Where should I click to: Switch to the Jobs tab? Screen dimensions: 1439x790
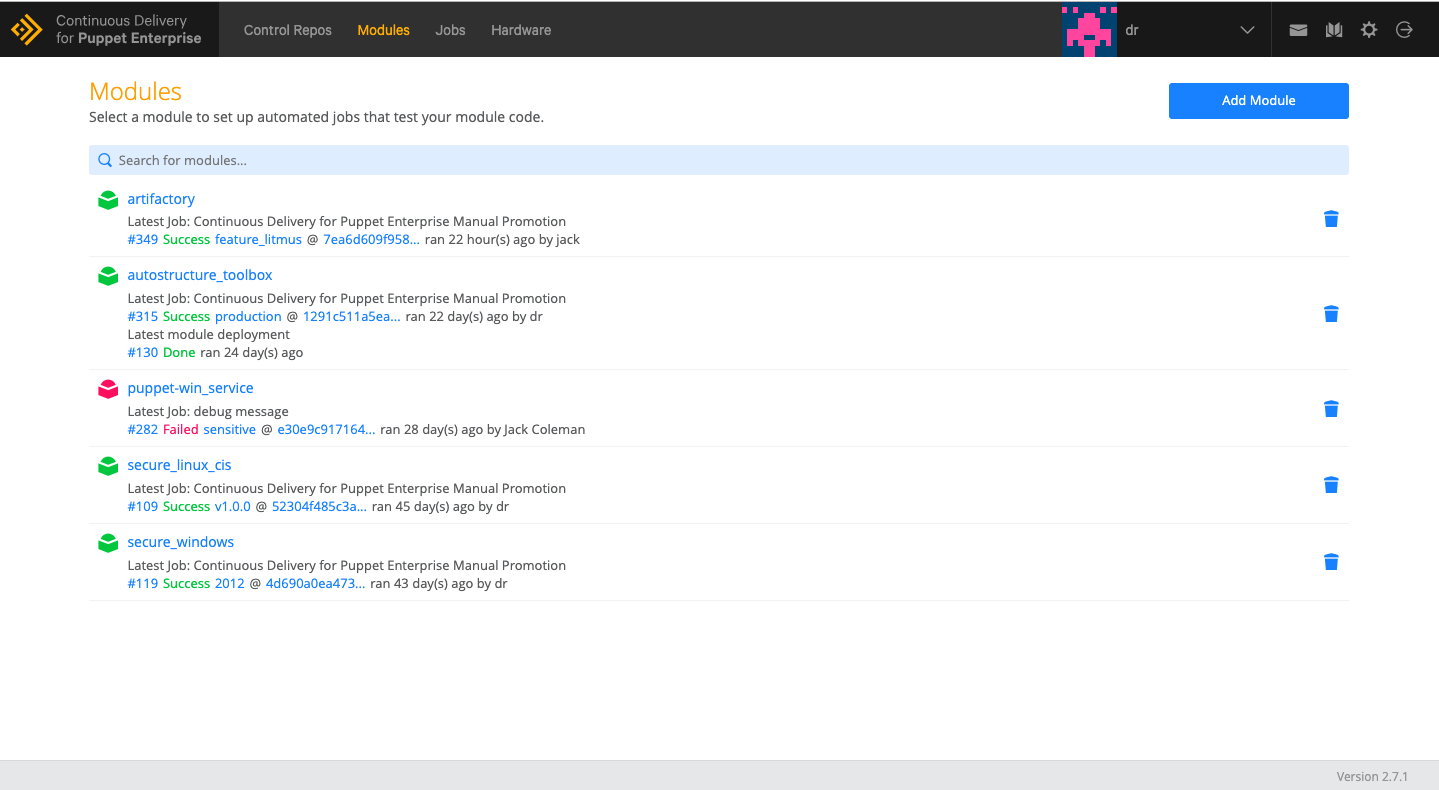451,30
